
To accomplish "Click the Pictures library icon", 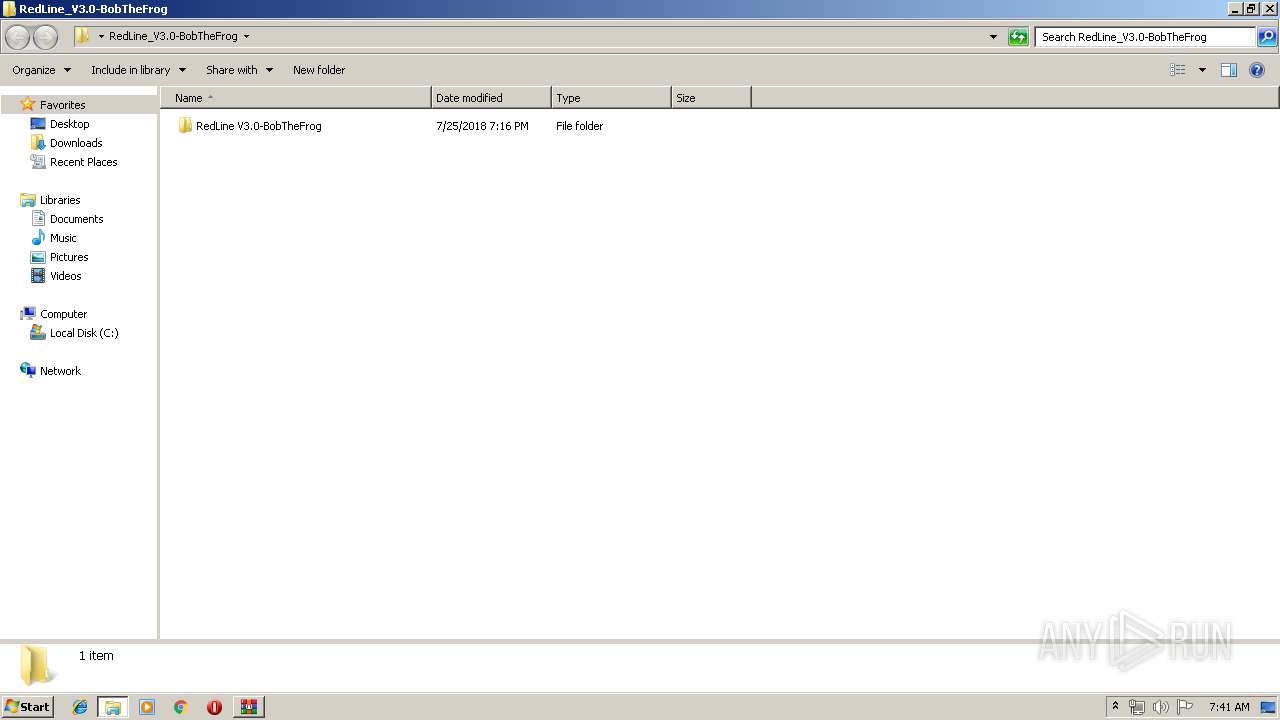I will click(38, 257).
